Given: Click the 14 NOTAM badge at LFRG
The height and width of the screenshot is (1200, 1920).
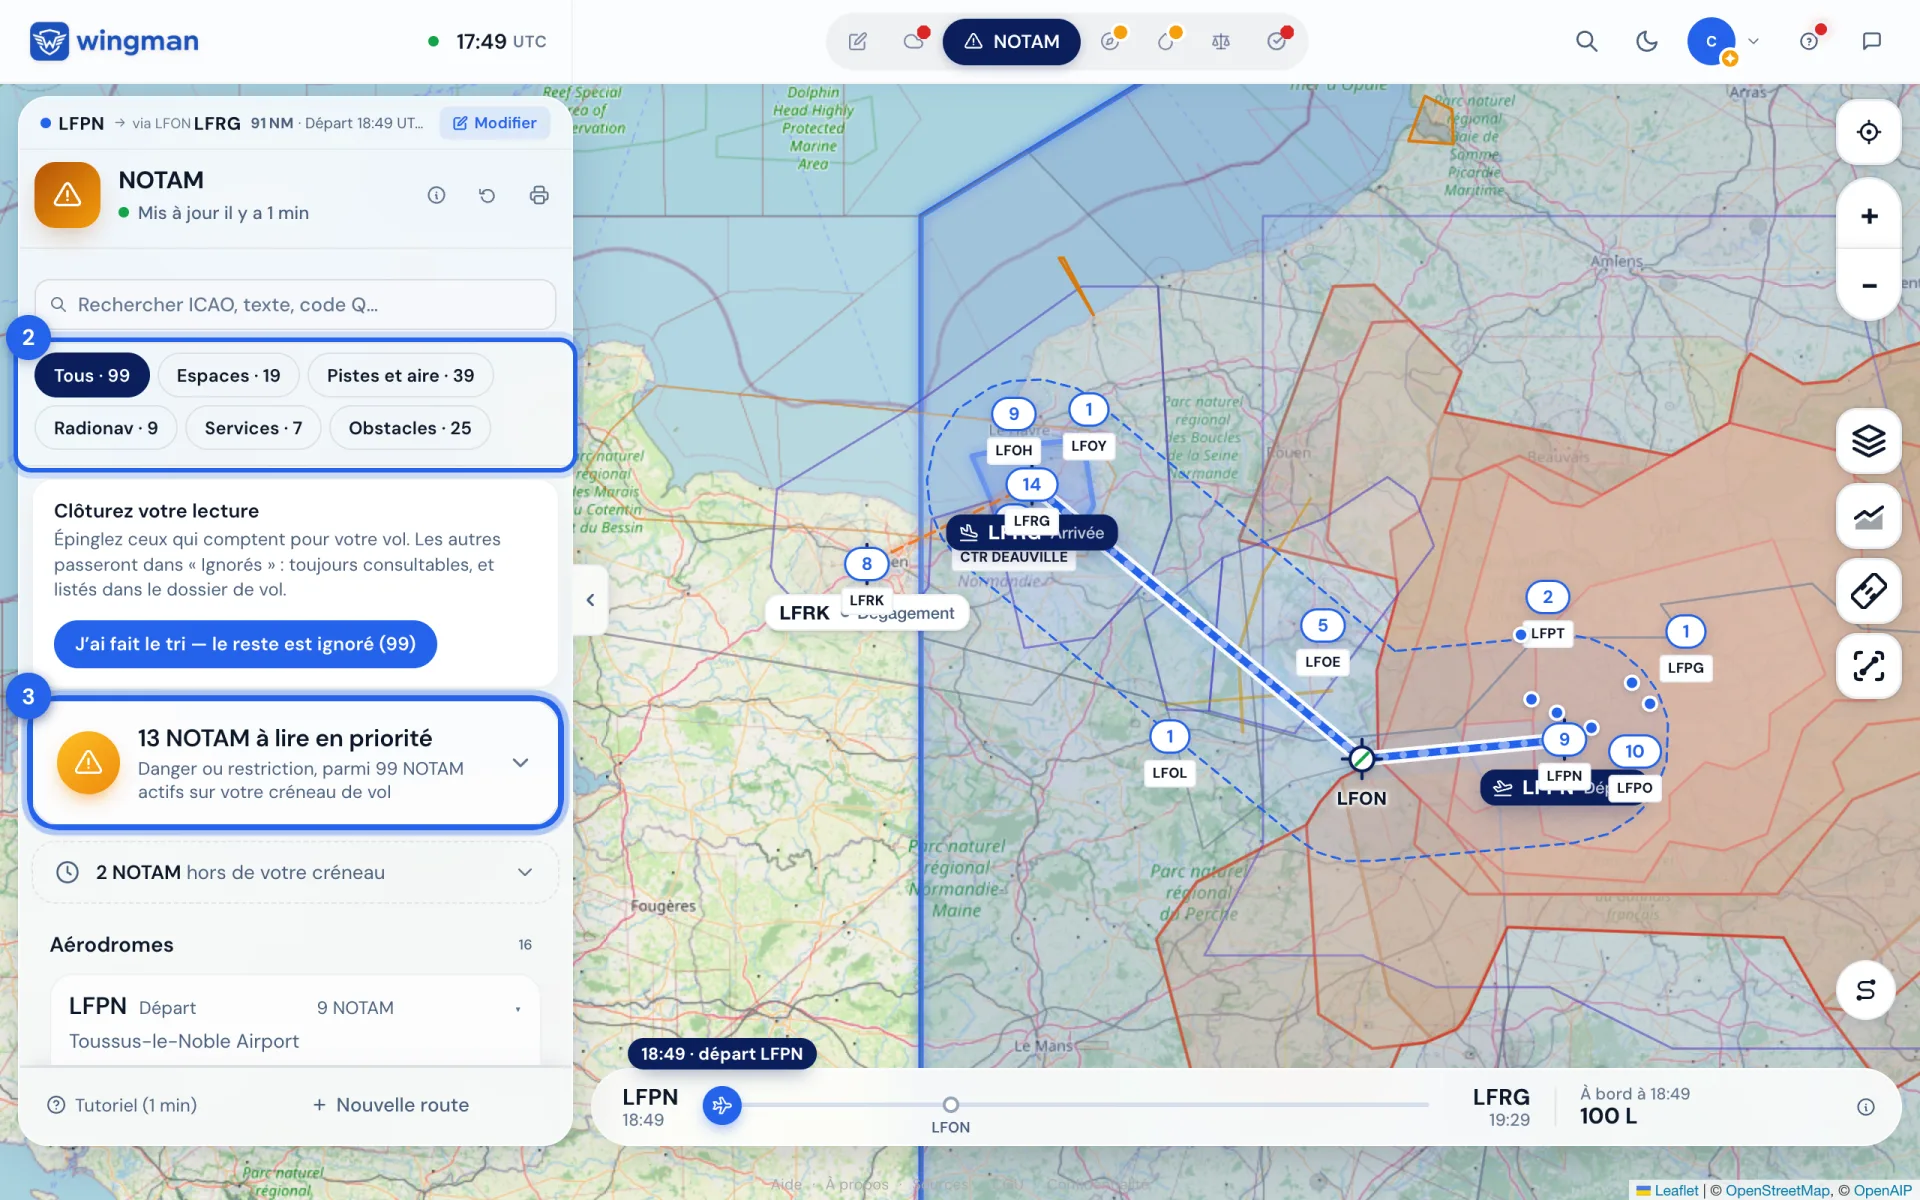Looking at the screenshot, I should (x=1031, y=485).
